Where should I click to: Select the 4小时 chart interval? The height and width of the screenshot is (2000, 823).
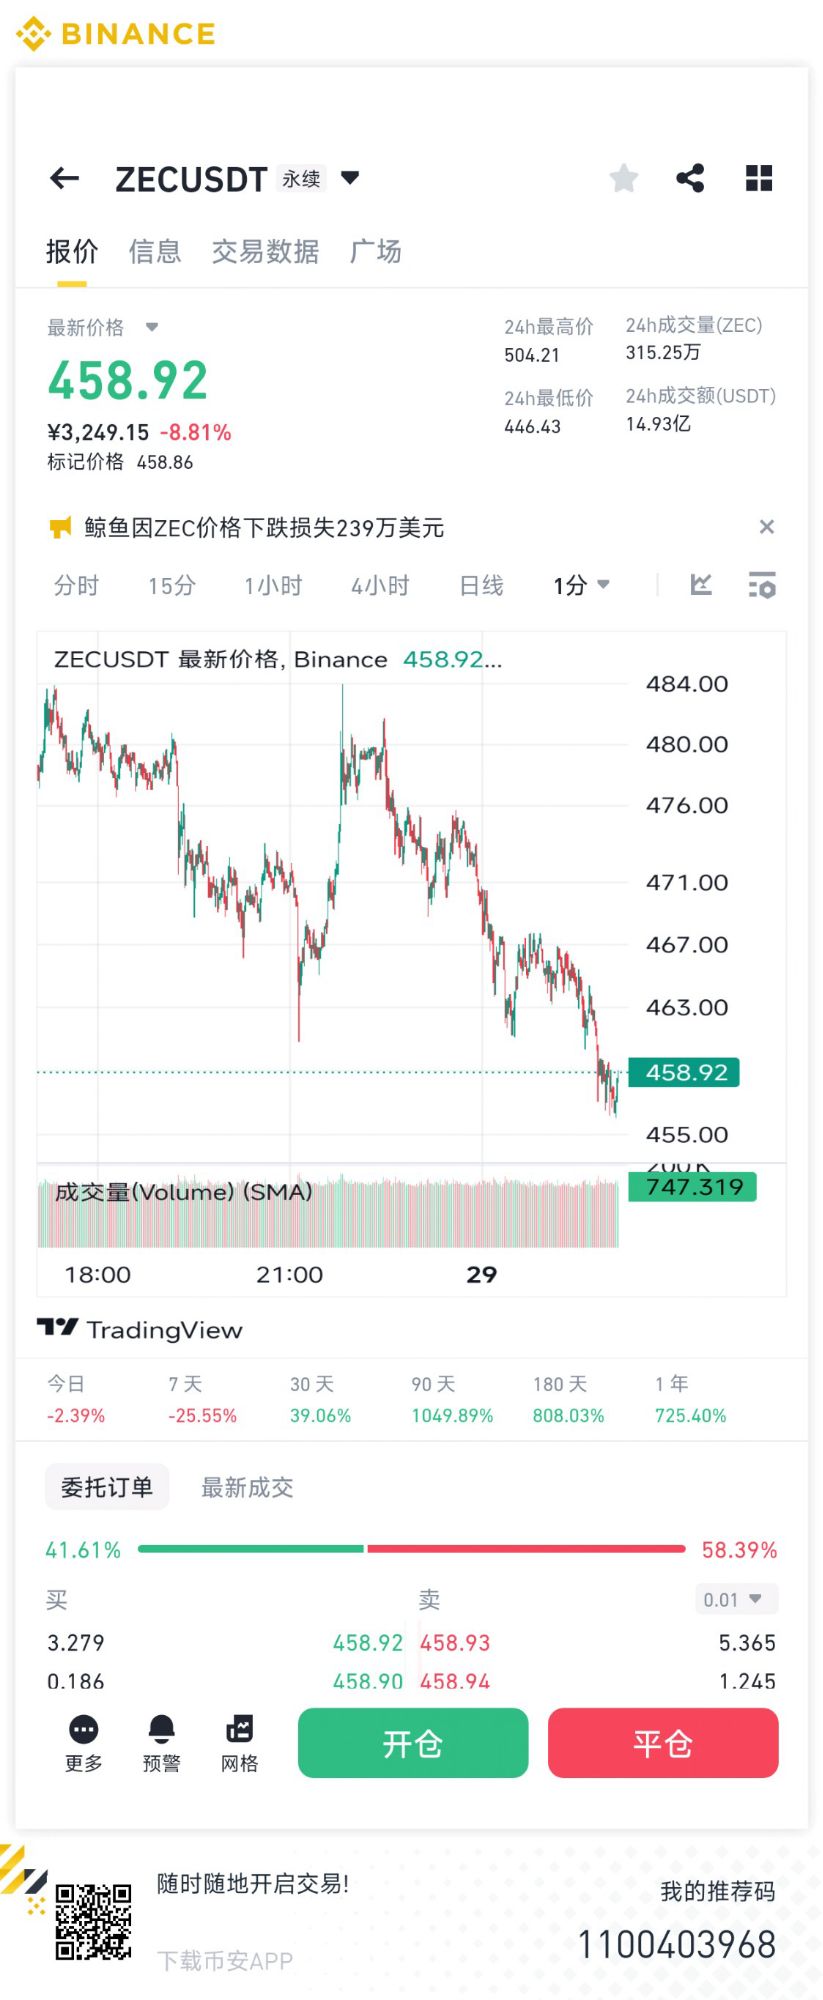pos(380,586)
